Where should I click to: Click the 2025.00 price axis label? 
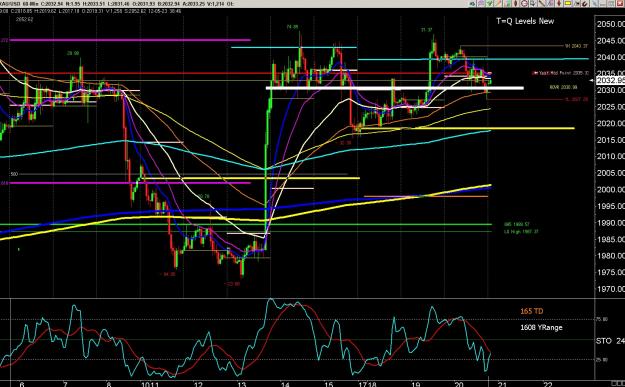(610, 107)
